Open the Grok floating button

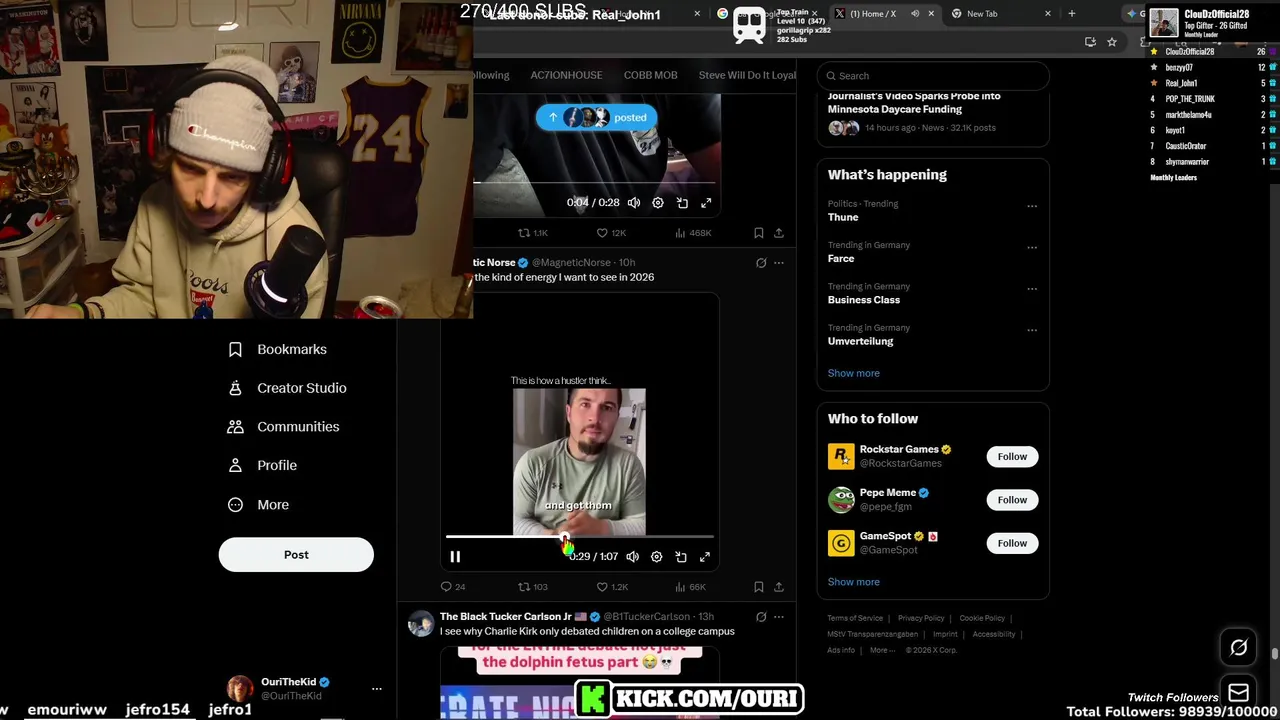pos(1238,648)
